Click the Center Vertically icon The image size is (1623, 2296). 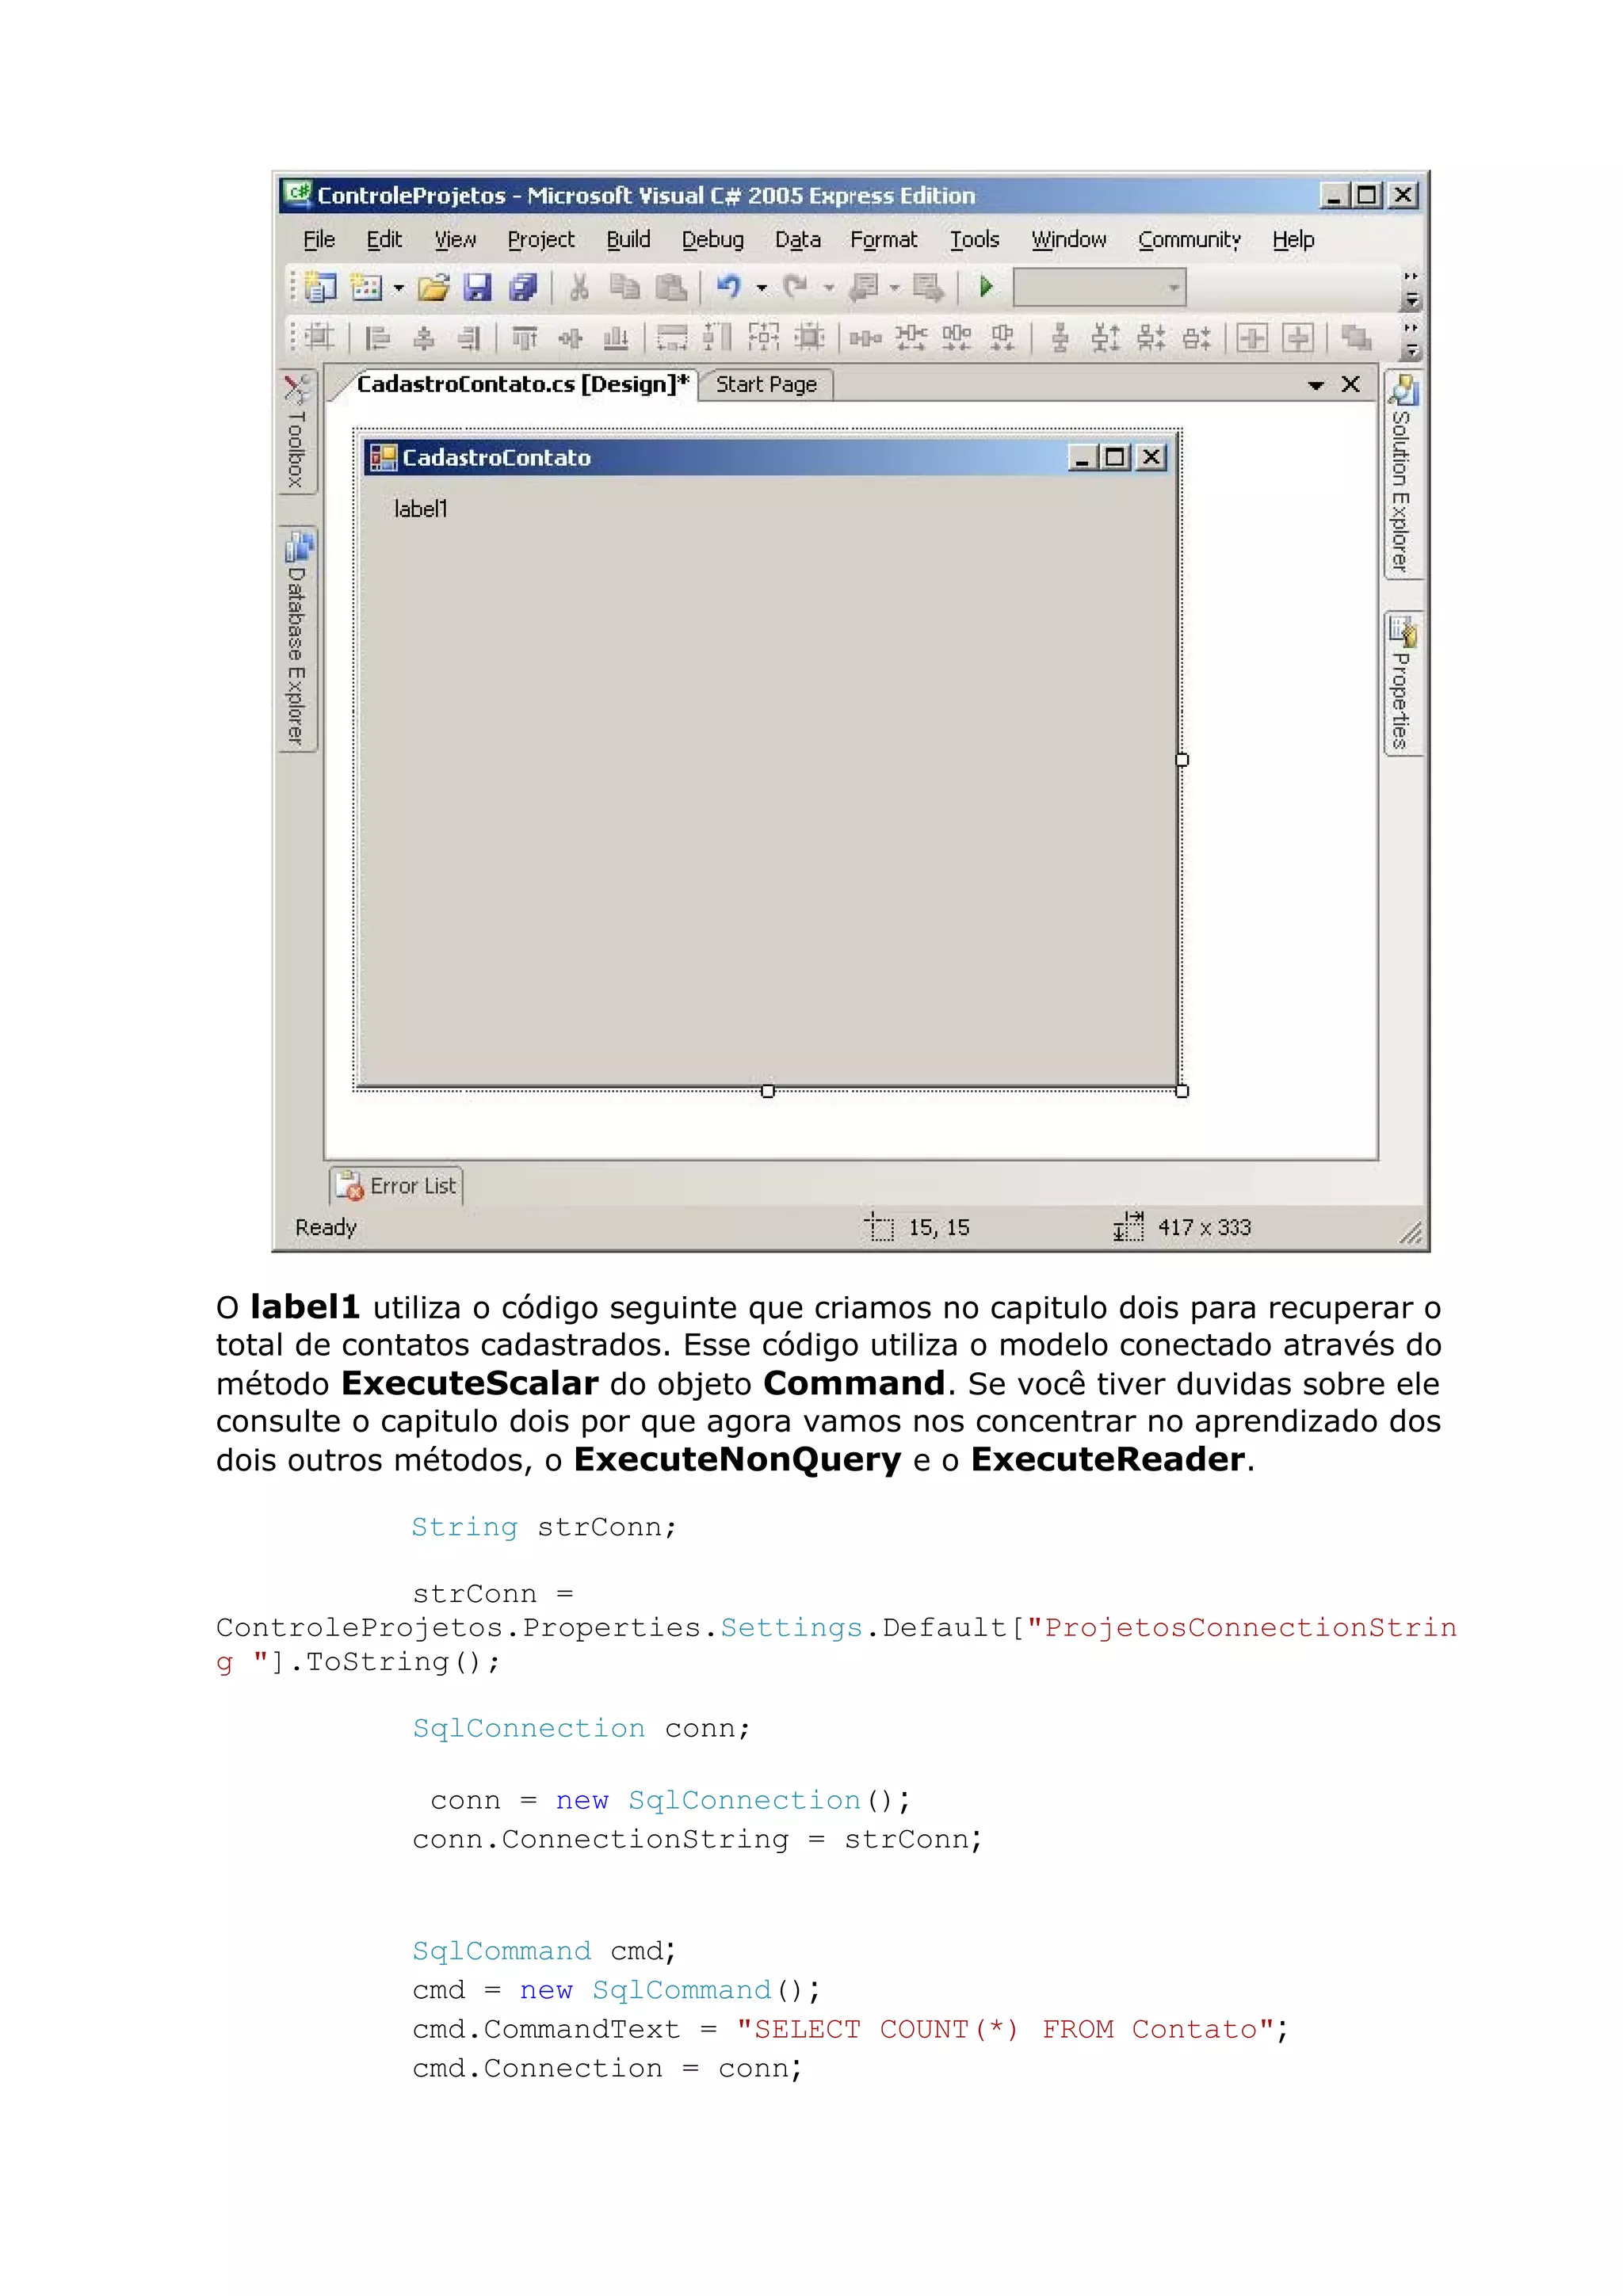1298,338
